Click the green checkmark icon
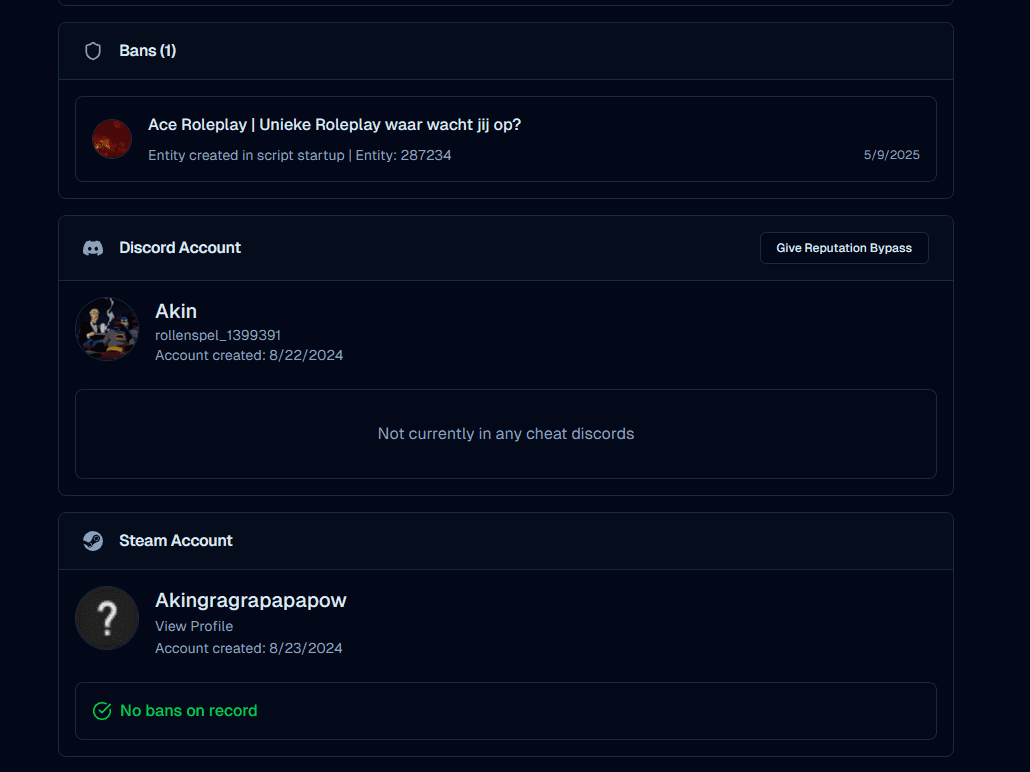 pyautogui.click(x=102, y=711)
